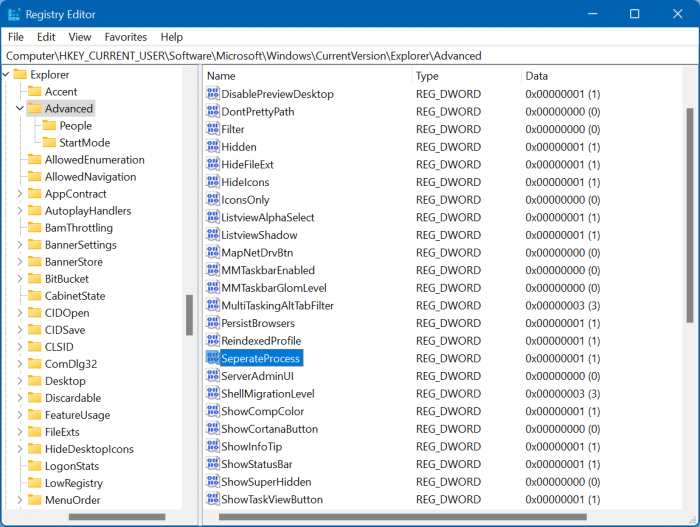Expand the CIDOpen key
Screen dimensions: 700x527
click(x=20, y=313)
